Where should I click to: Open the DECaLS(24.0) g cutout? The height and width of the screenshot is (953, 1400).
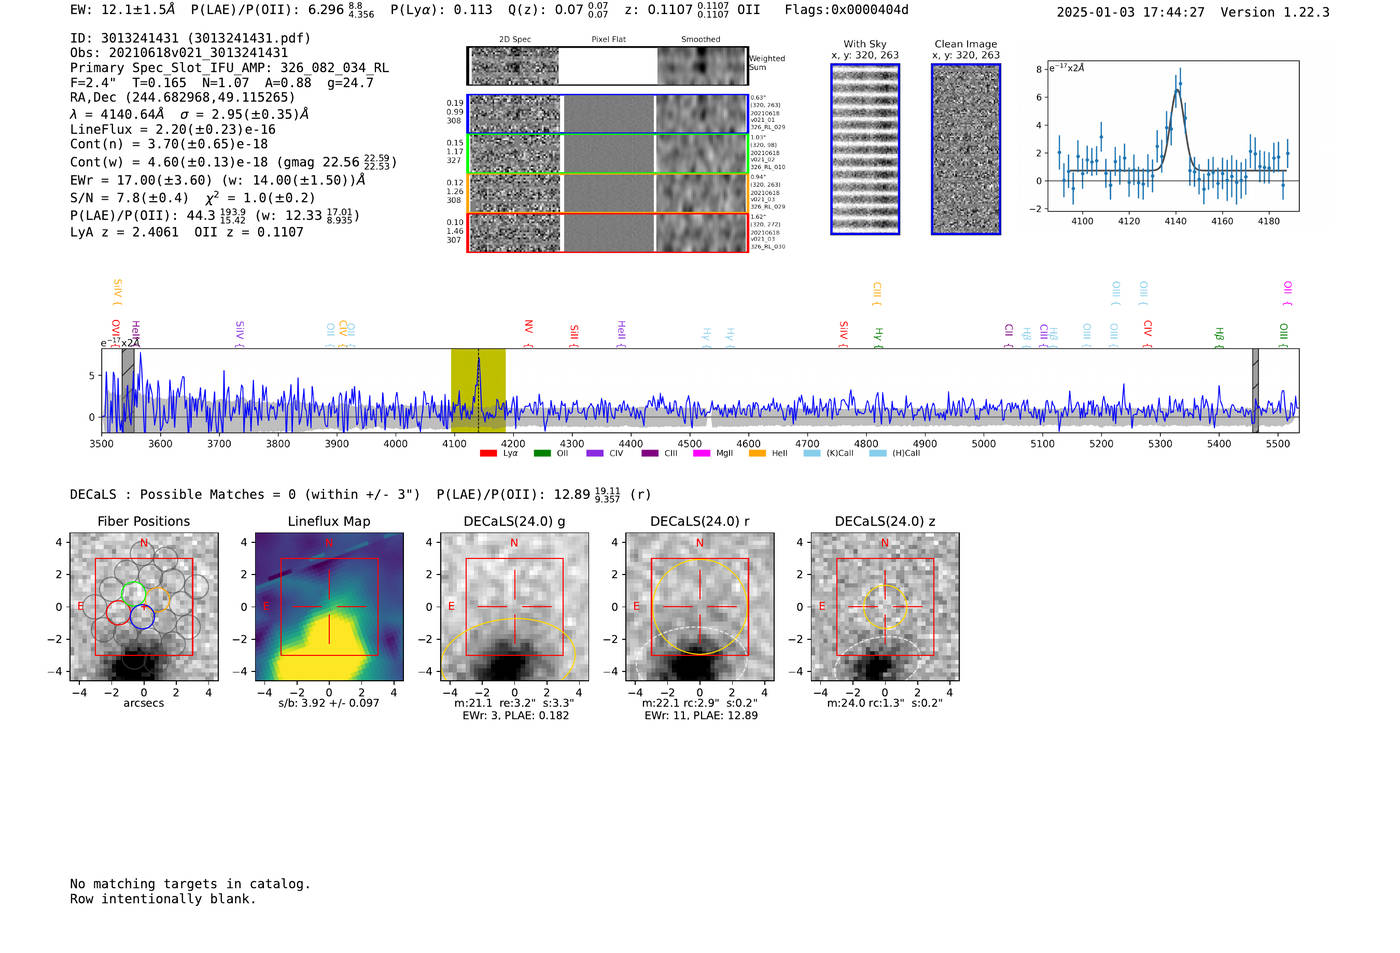pos(514,607)
